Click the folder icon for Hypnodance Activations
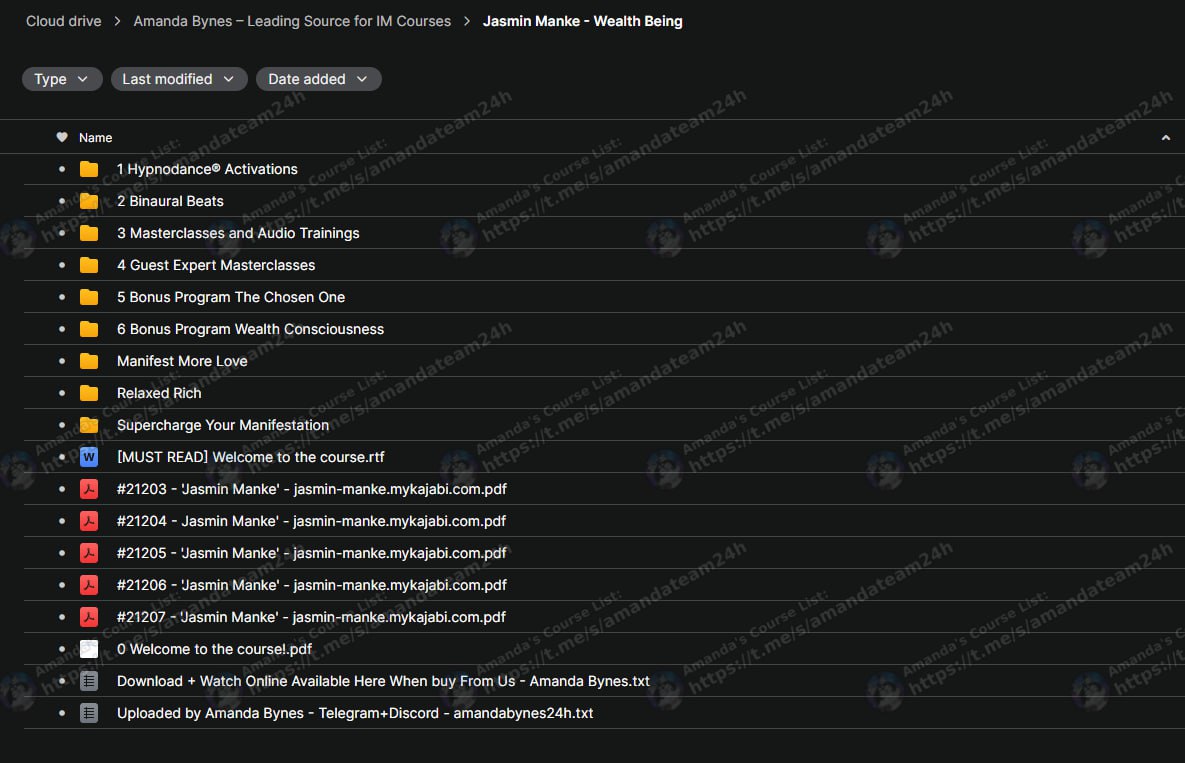Viewport: 1185px width, 763px height. coord(89,169)
